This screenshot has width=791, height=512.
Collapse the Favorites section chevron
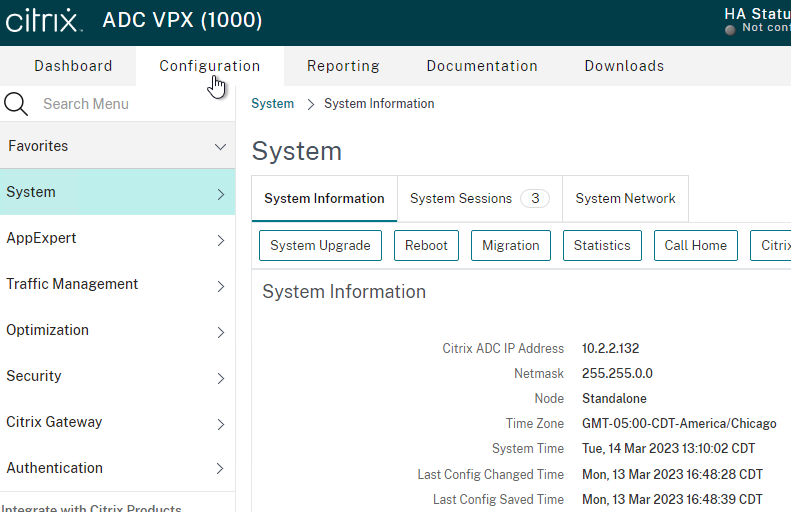(220, 147)
